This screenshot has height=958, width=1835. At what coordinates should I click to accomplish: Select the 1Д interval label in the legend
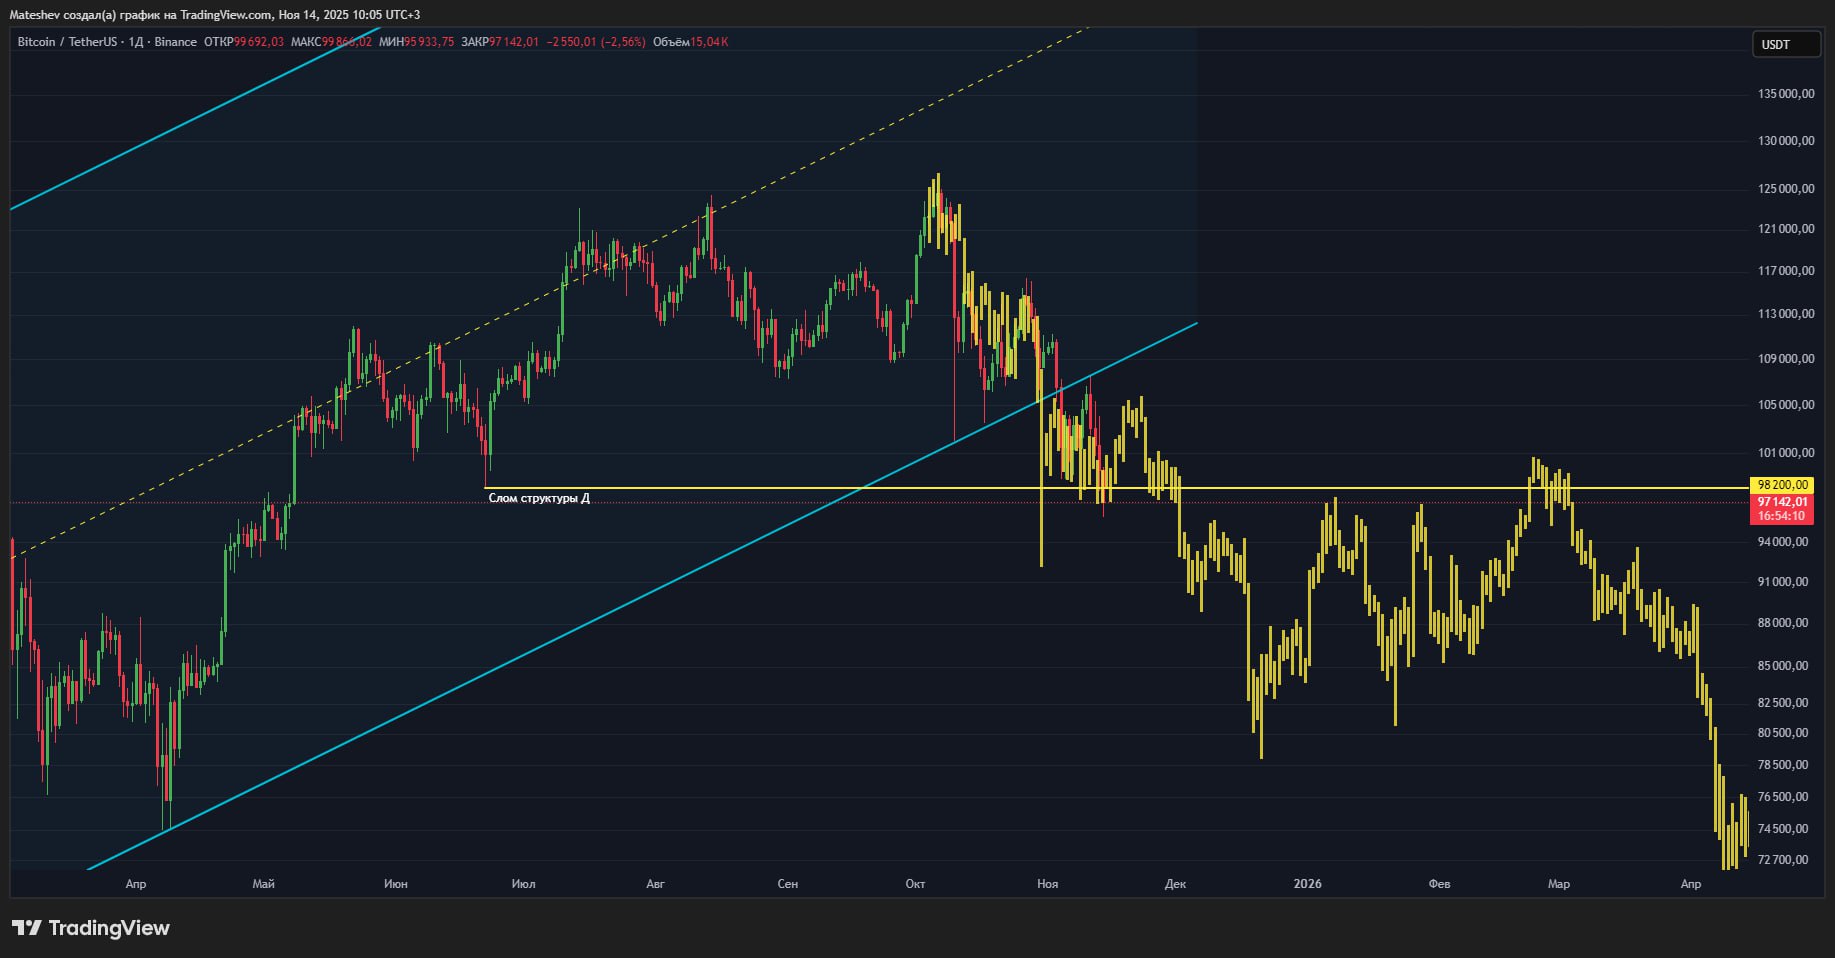tap(136, 42)
